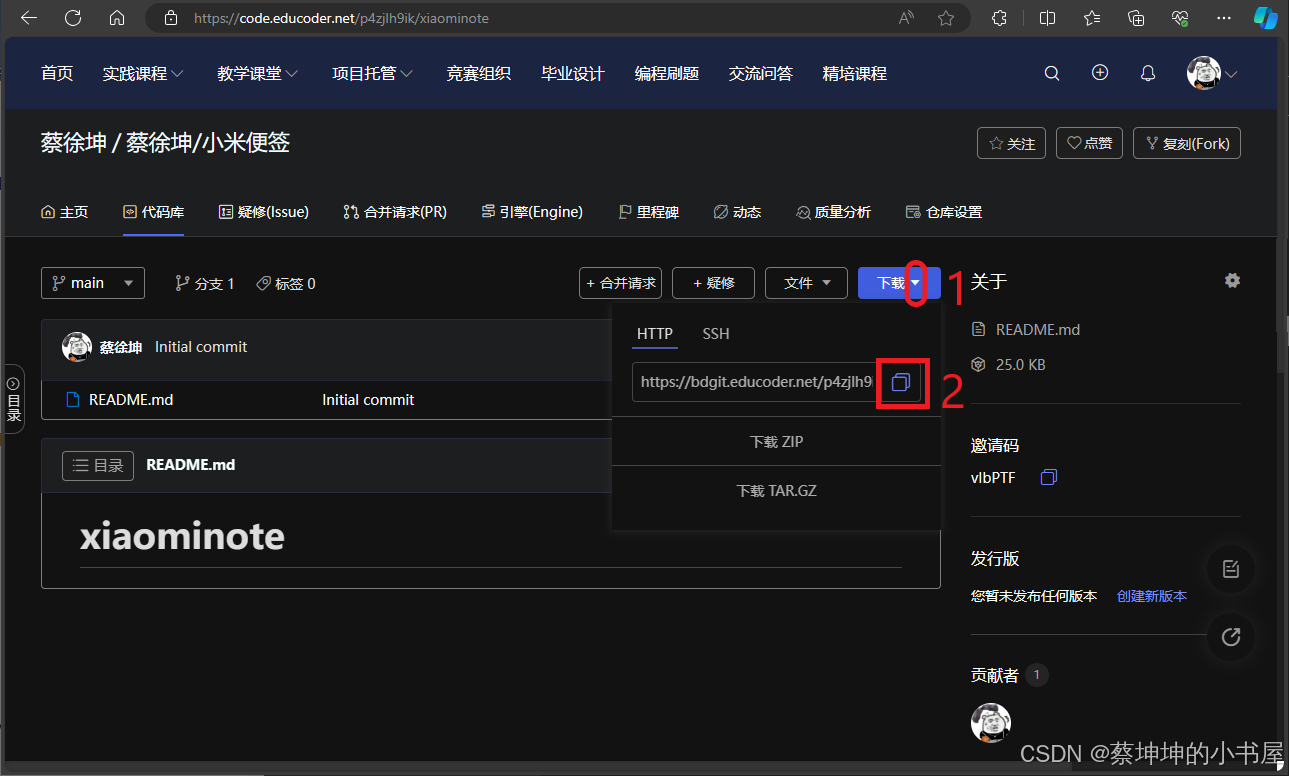Open README.md link in the 关于 sidebar
This screenshot has height=776, width=1289.
1038,329
